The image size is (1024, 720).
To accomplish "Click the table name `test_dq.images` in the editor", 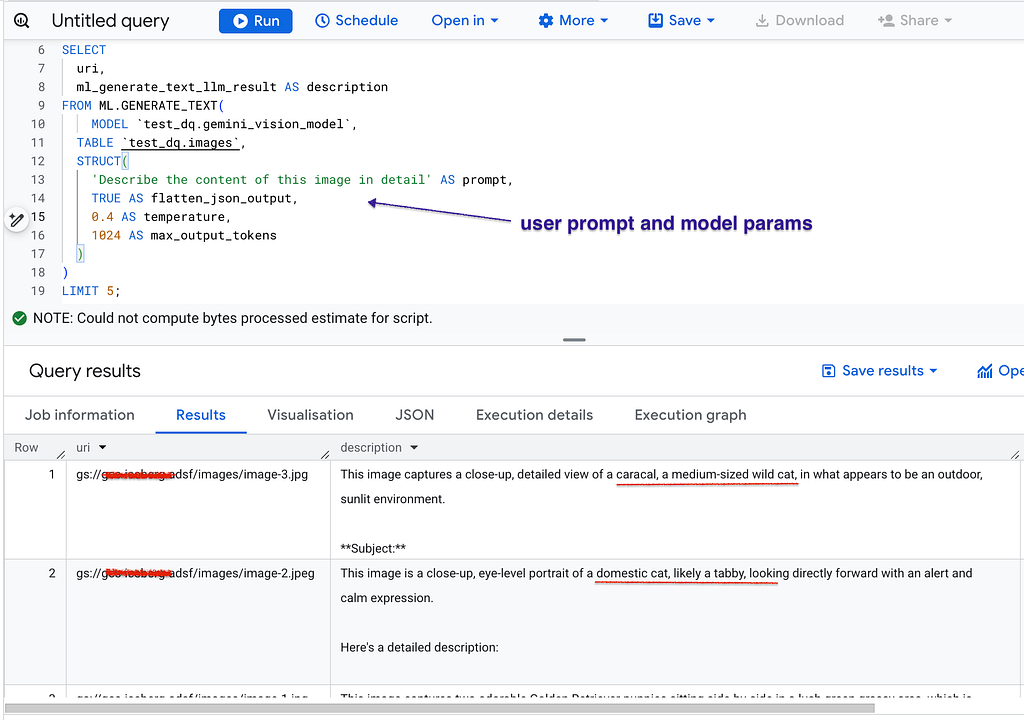I will 181,142.
